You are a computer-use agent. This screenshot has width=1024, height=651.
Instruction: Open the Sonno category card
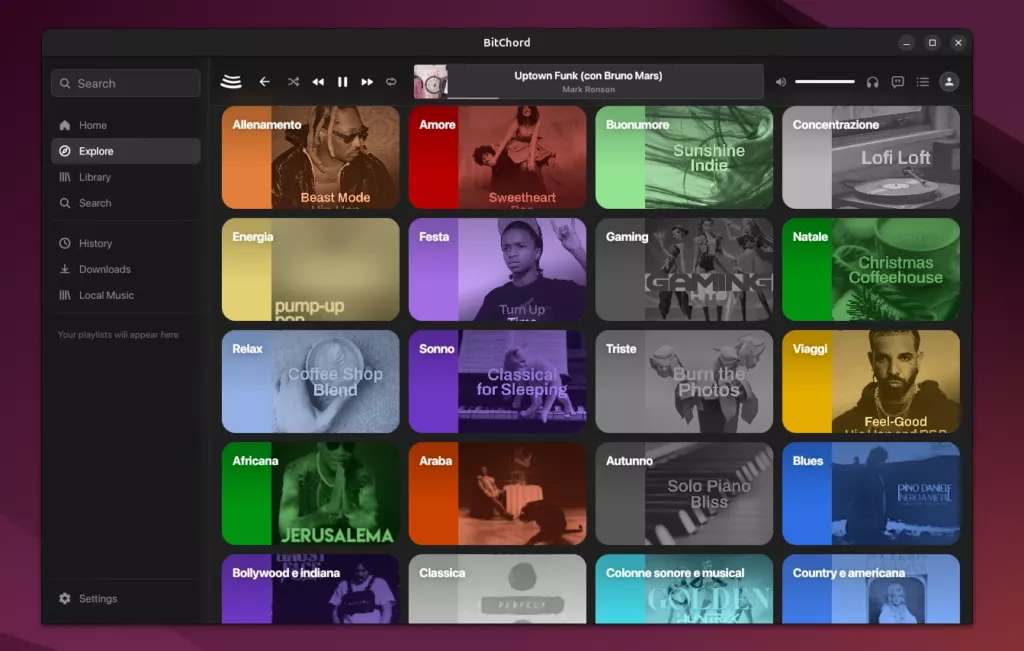(498, 381)
